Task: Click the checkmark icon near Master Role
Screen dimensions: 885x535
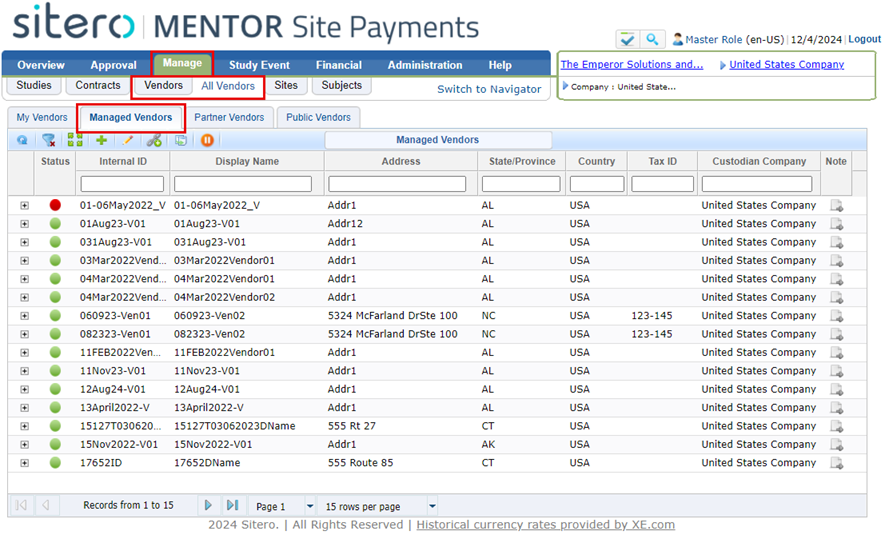Action: click(x=628, y=40)
